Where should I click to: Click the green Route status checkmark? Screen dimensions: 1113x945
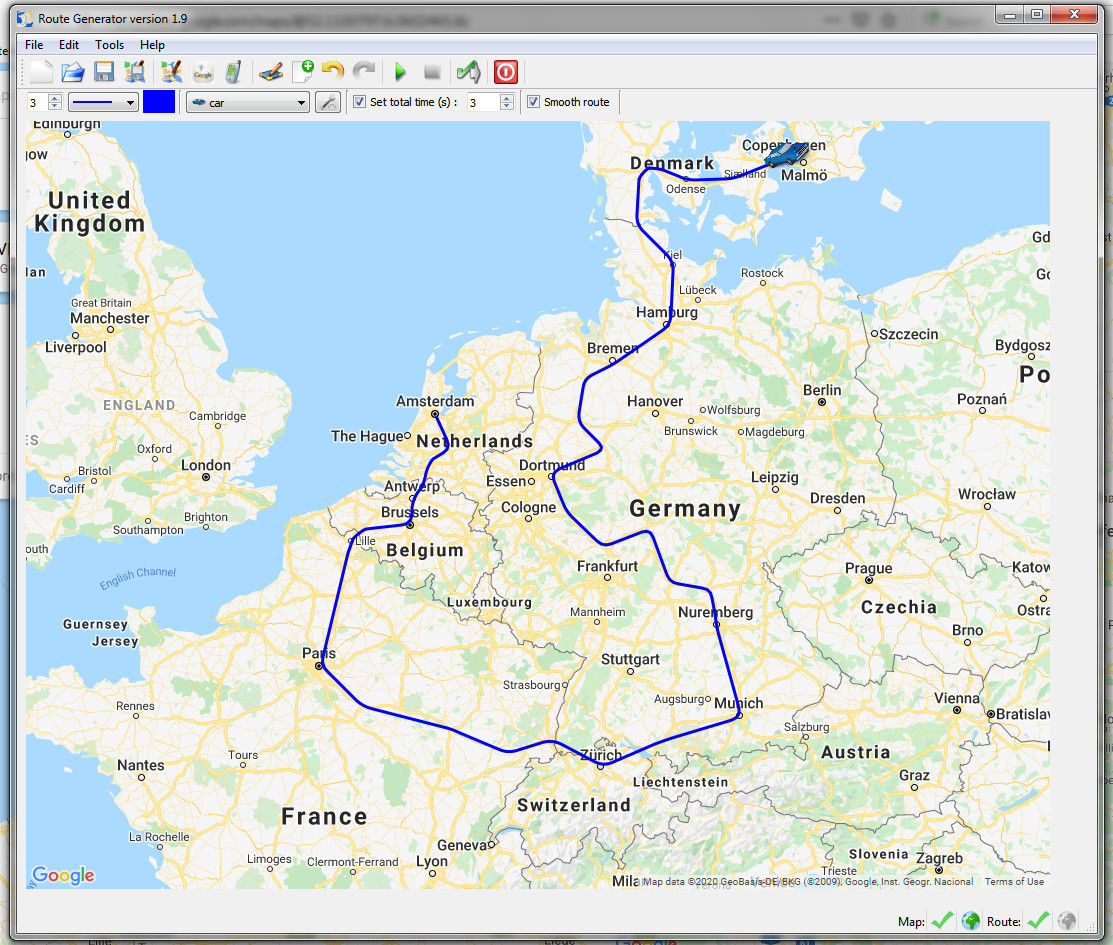(x=1038, y=921)
